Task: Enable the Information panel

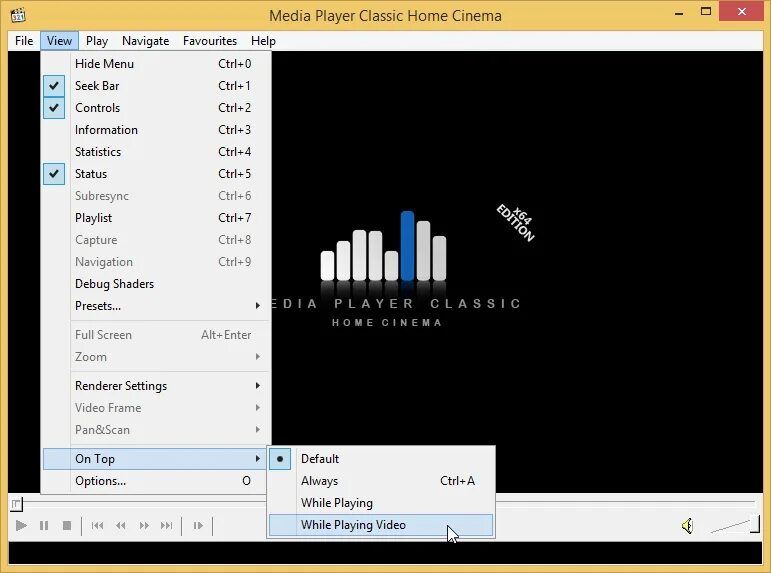Action: tap(157, 130)
